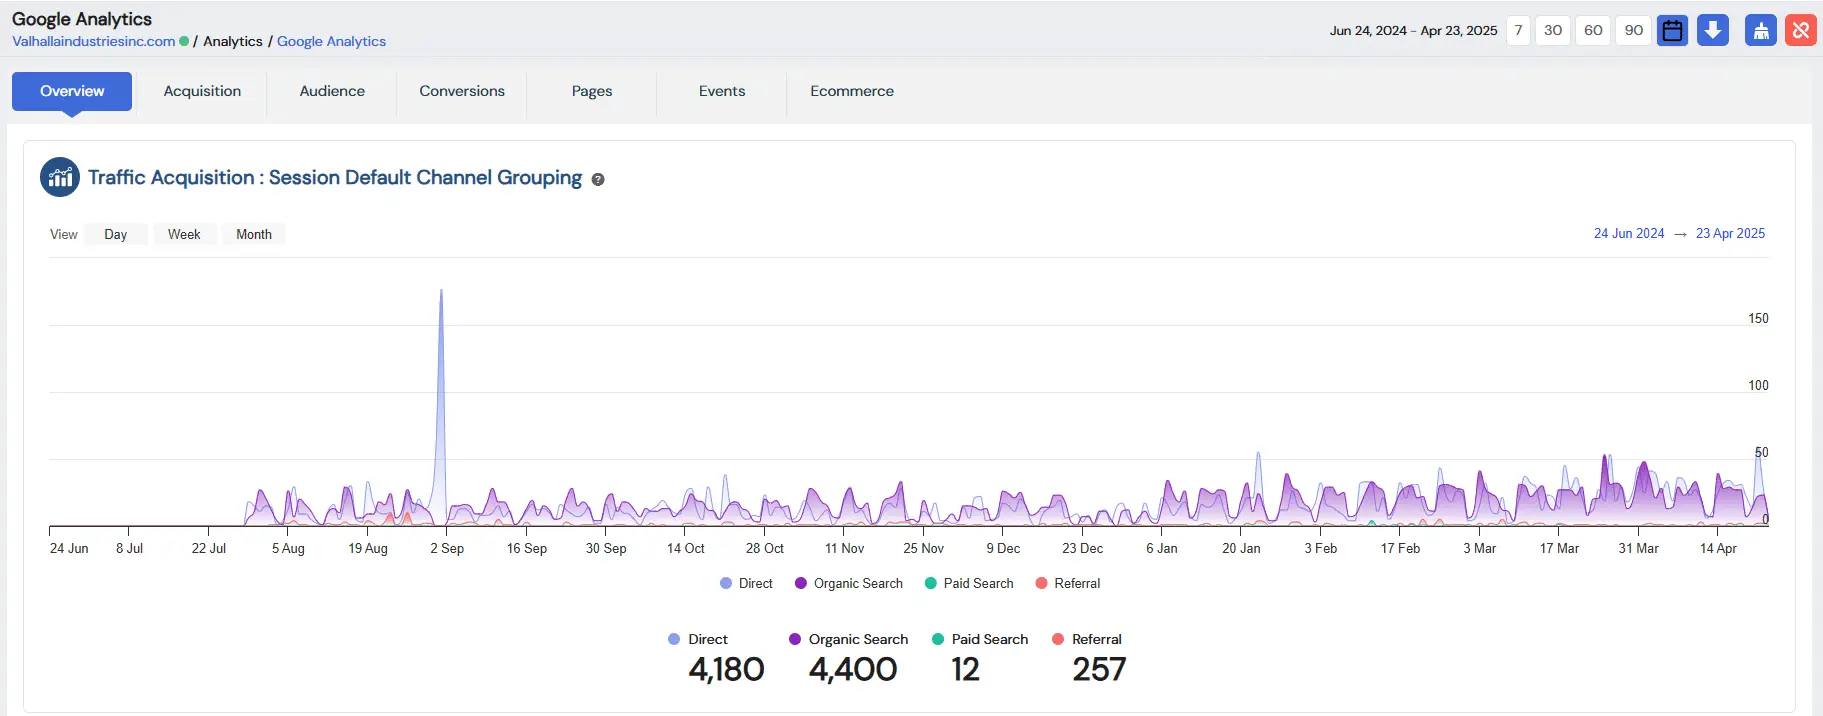This screenshot has width=1823, height=716.
Task: Switch chart view to Week
Action: (x=184, y=234)
